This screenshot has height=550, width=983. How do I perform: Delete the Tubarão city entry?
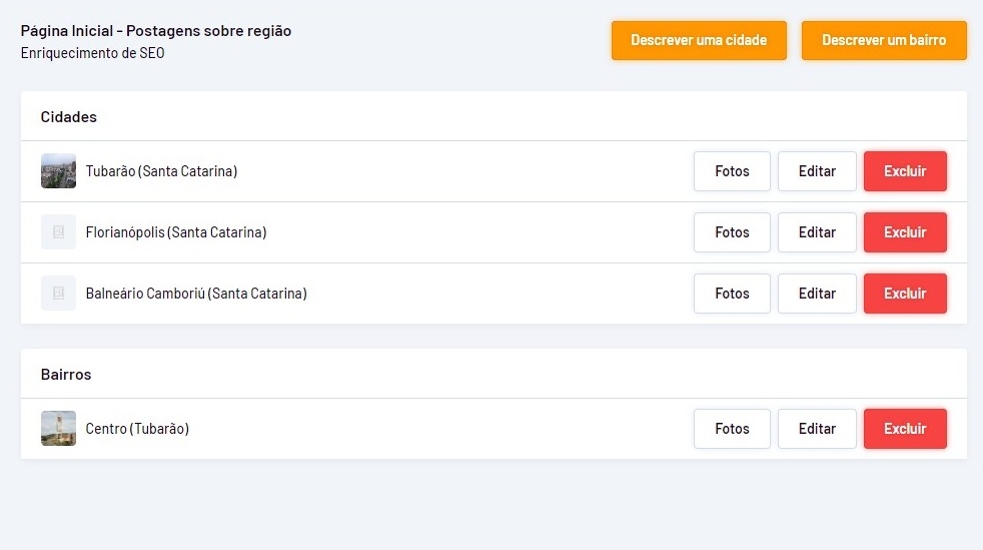click(x=905, y=171)
